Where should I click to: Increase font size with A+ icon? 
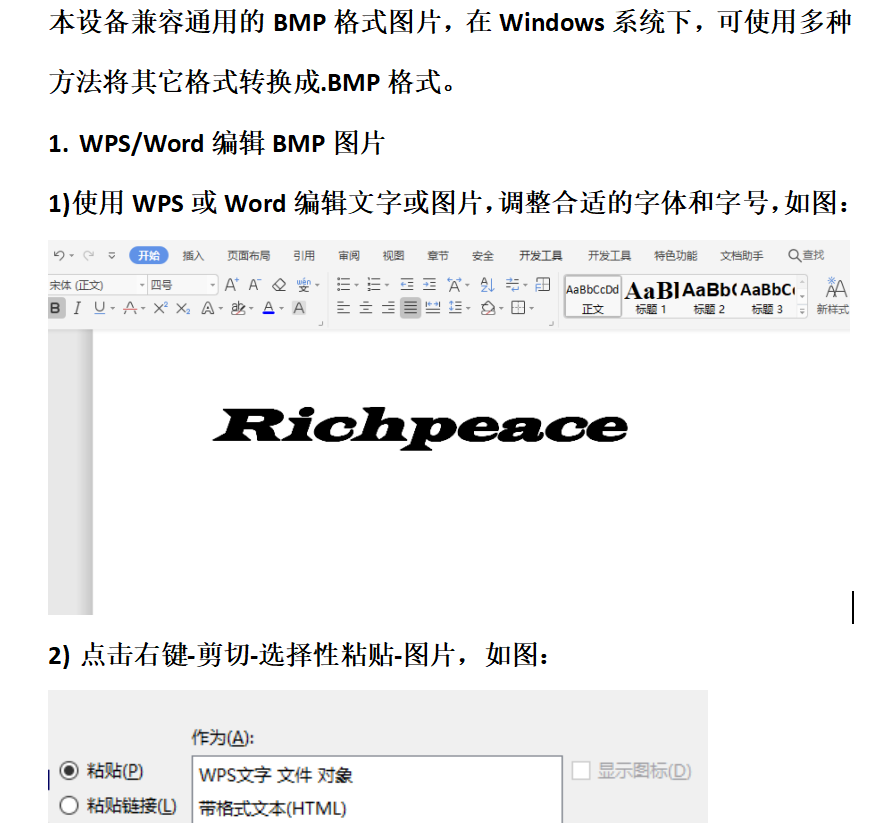[x=231, y=285]
